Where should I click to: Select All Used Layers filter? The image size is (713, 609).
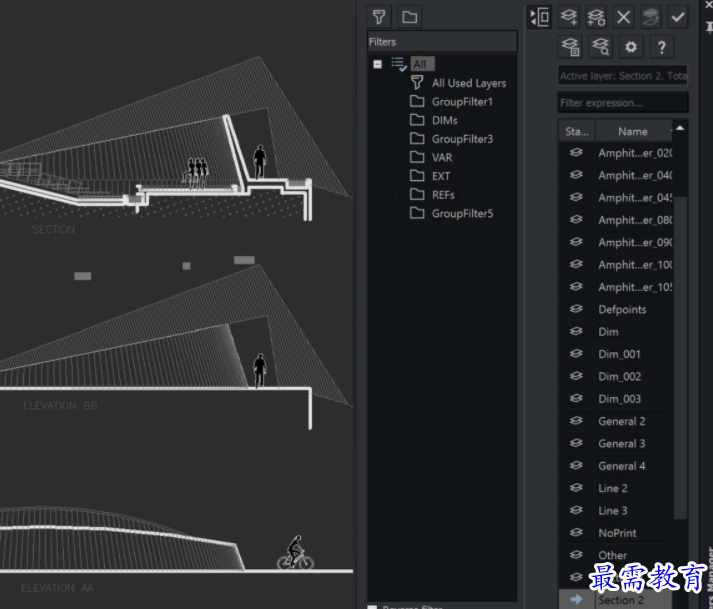[x=469, y=83]
